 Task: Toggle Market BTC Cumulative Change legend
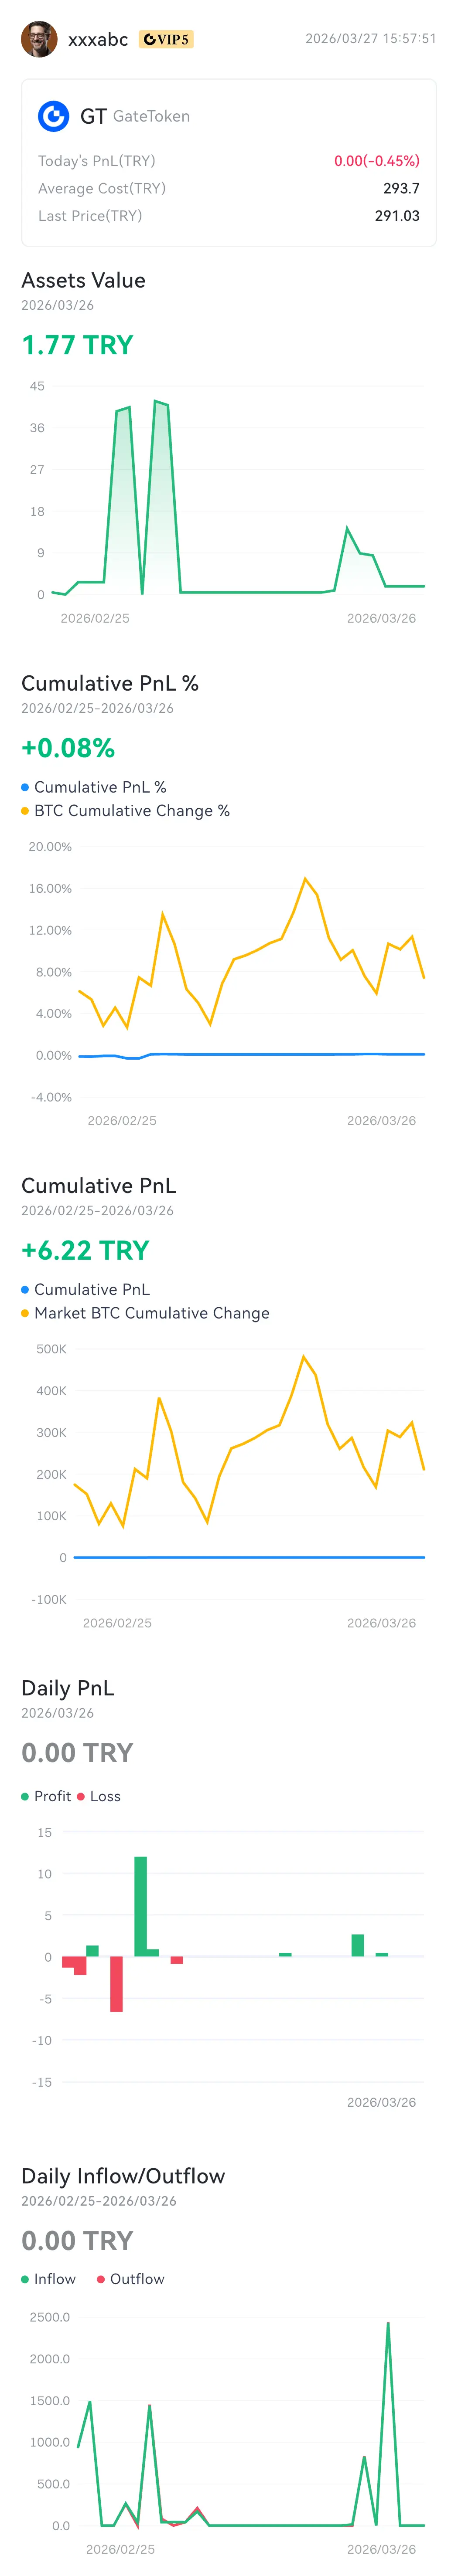click(x=145, y=1313)
